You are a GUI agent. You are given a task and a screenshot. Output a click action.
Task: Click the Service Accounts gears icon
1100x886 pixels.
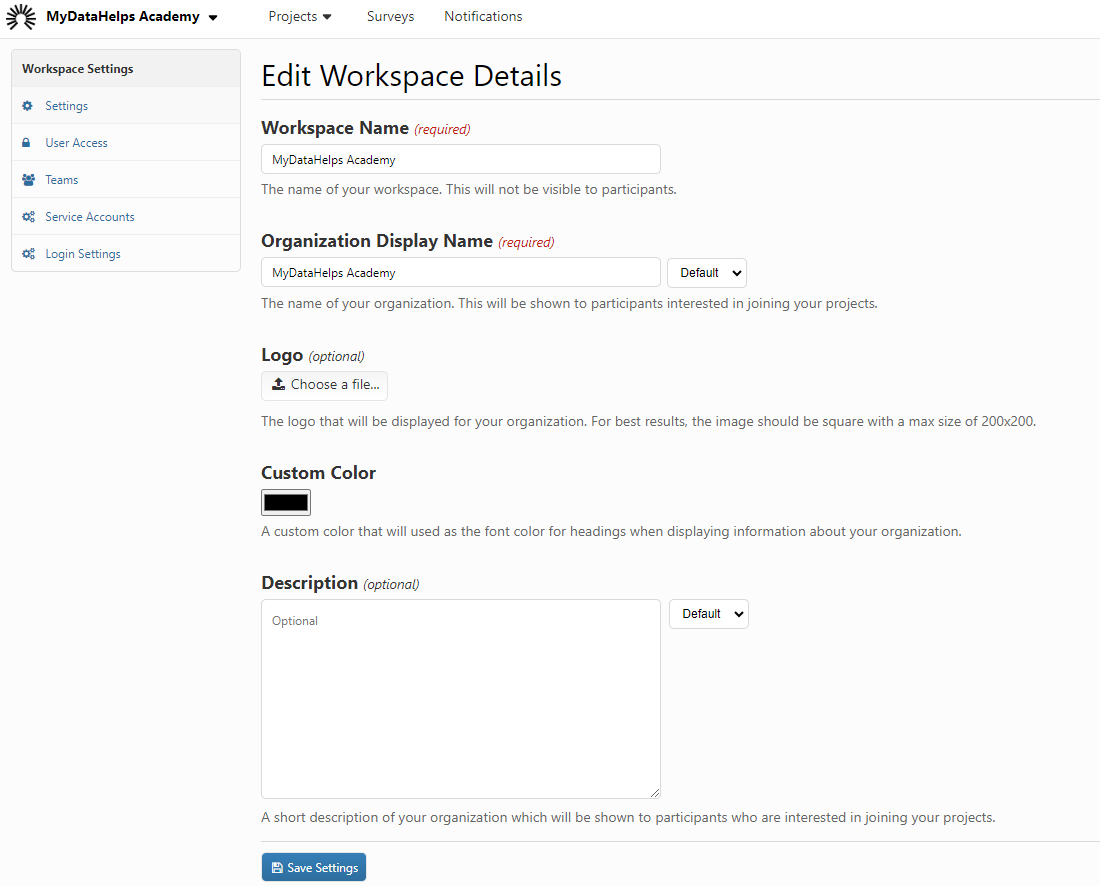coord(28,217)
